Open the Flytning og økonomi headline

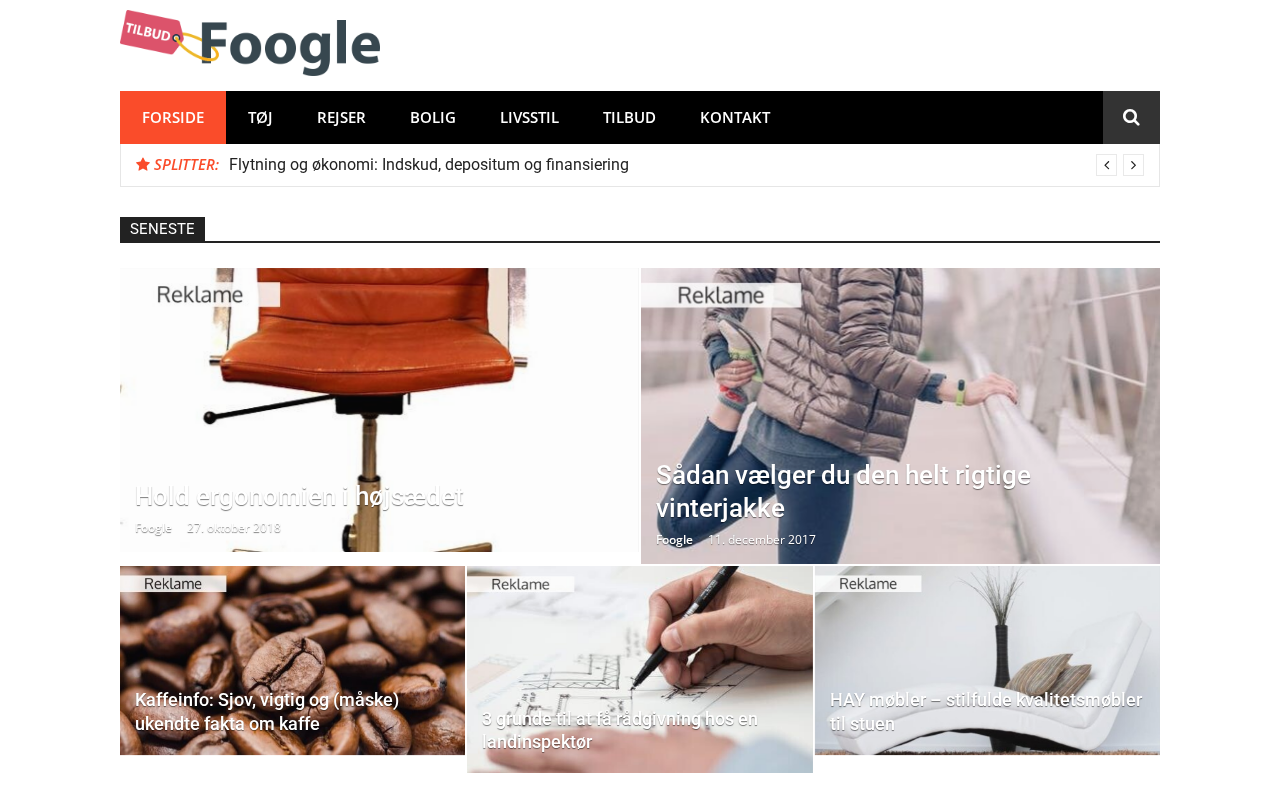pos(429,165)
